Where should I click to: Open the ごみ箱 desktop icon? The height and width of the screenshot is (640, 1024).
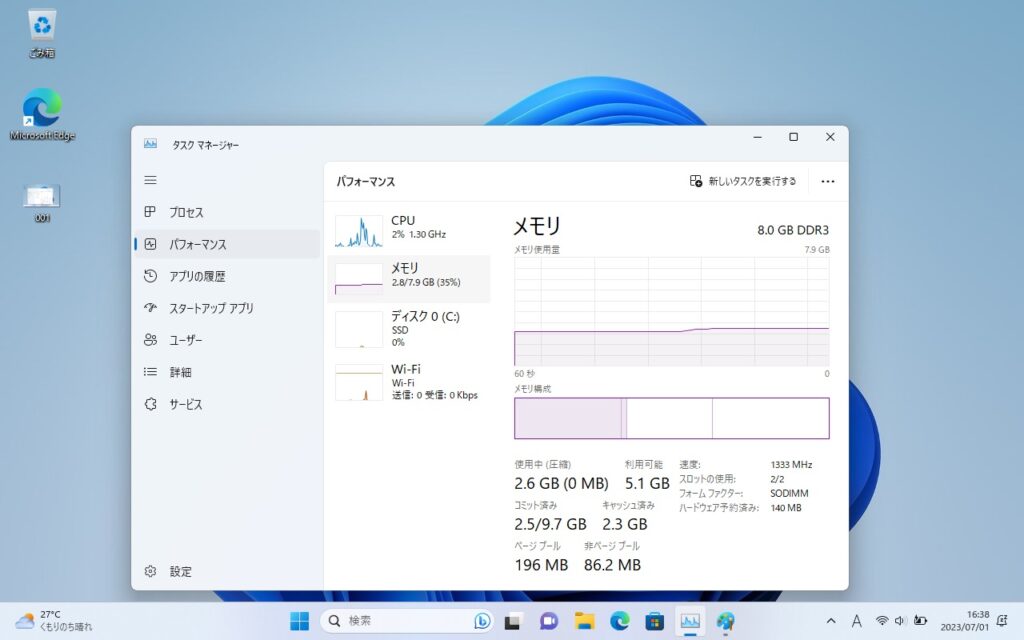(42, 30)
